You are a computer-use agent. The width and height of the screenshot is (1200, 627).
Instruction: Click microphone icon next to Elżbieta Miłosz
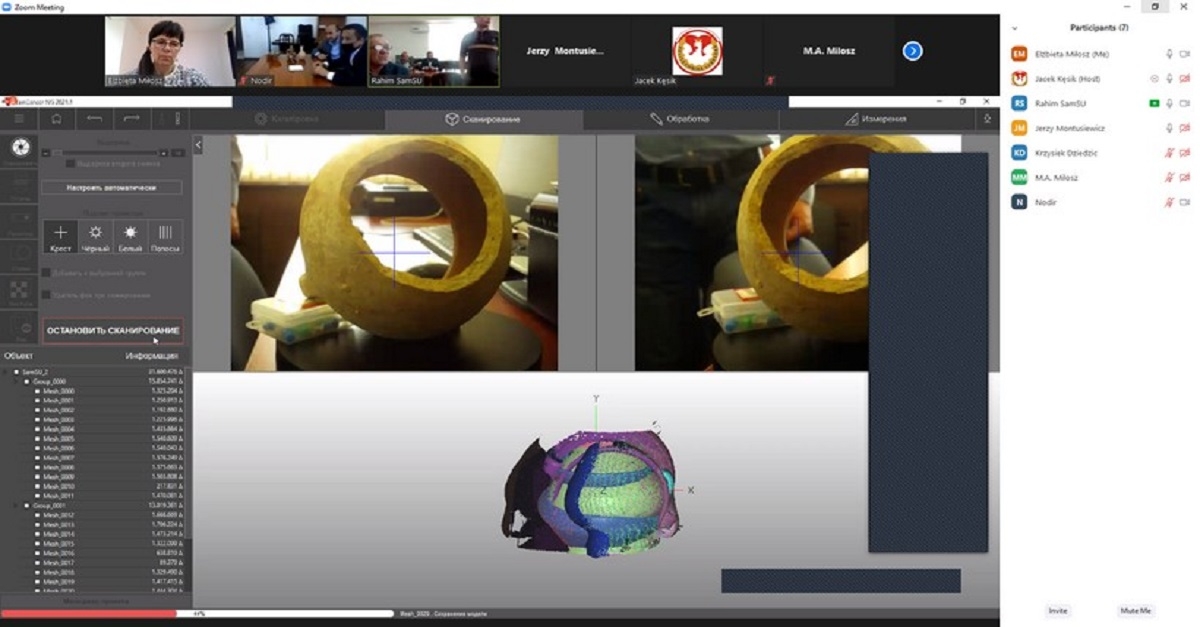tap(1169, 54)
